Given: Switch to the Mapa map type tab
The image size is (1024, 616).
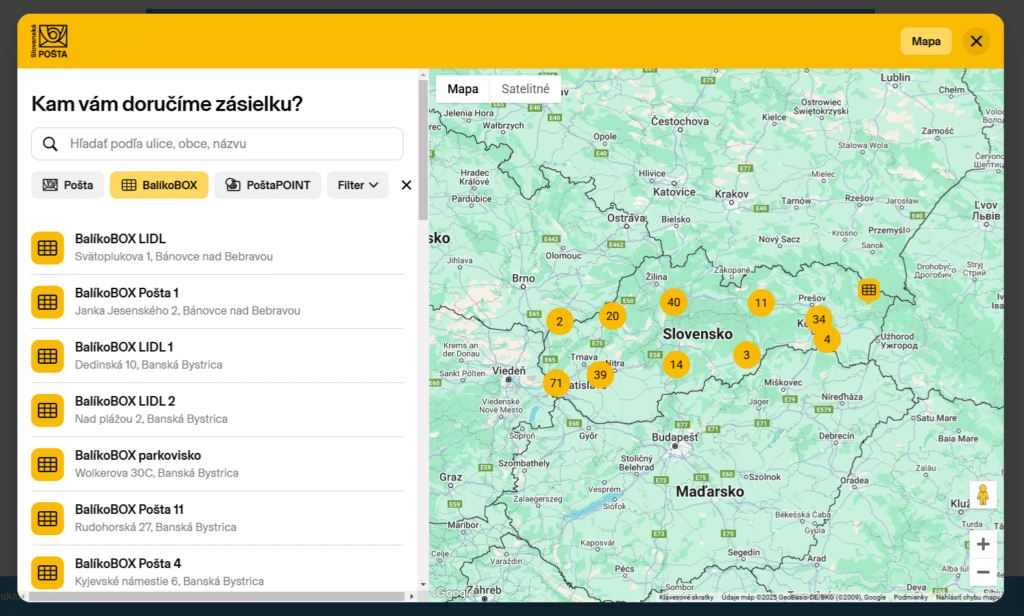Looking at the screenshot, I should pyautogui.click(x=462, y=89).
